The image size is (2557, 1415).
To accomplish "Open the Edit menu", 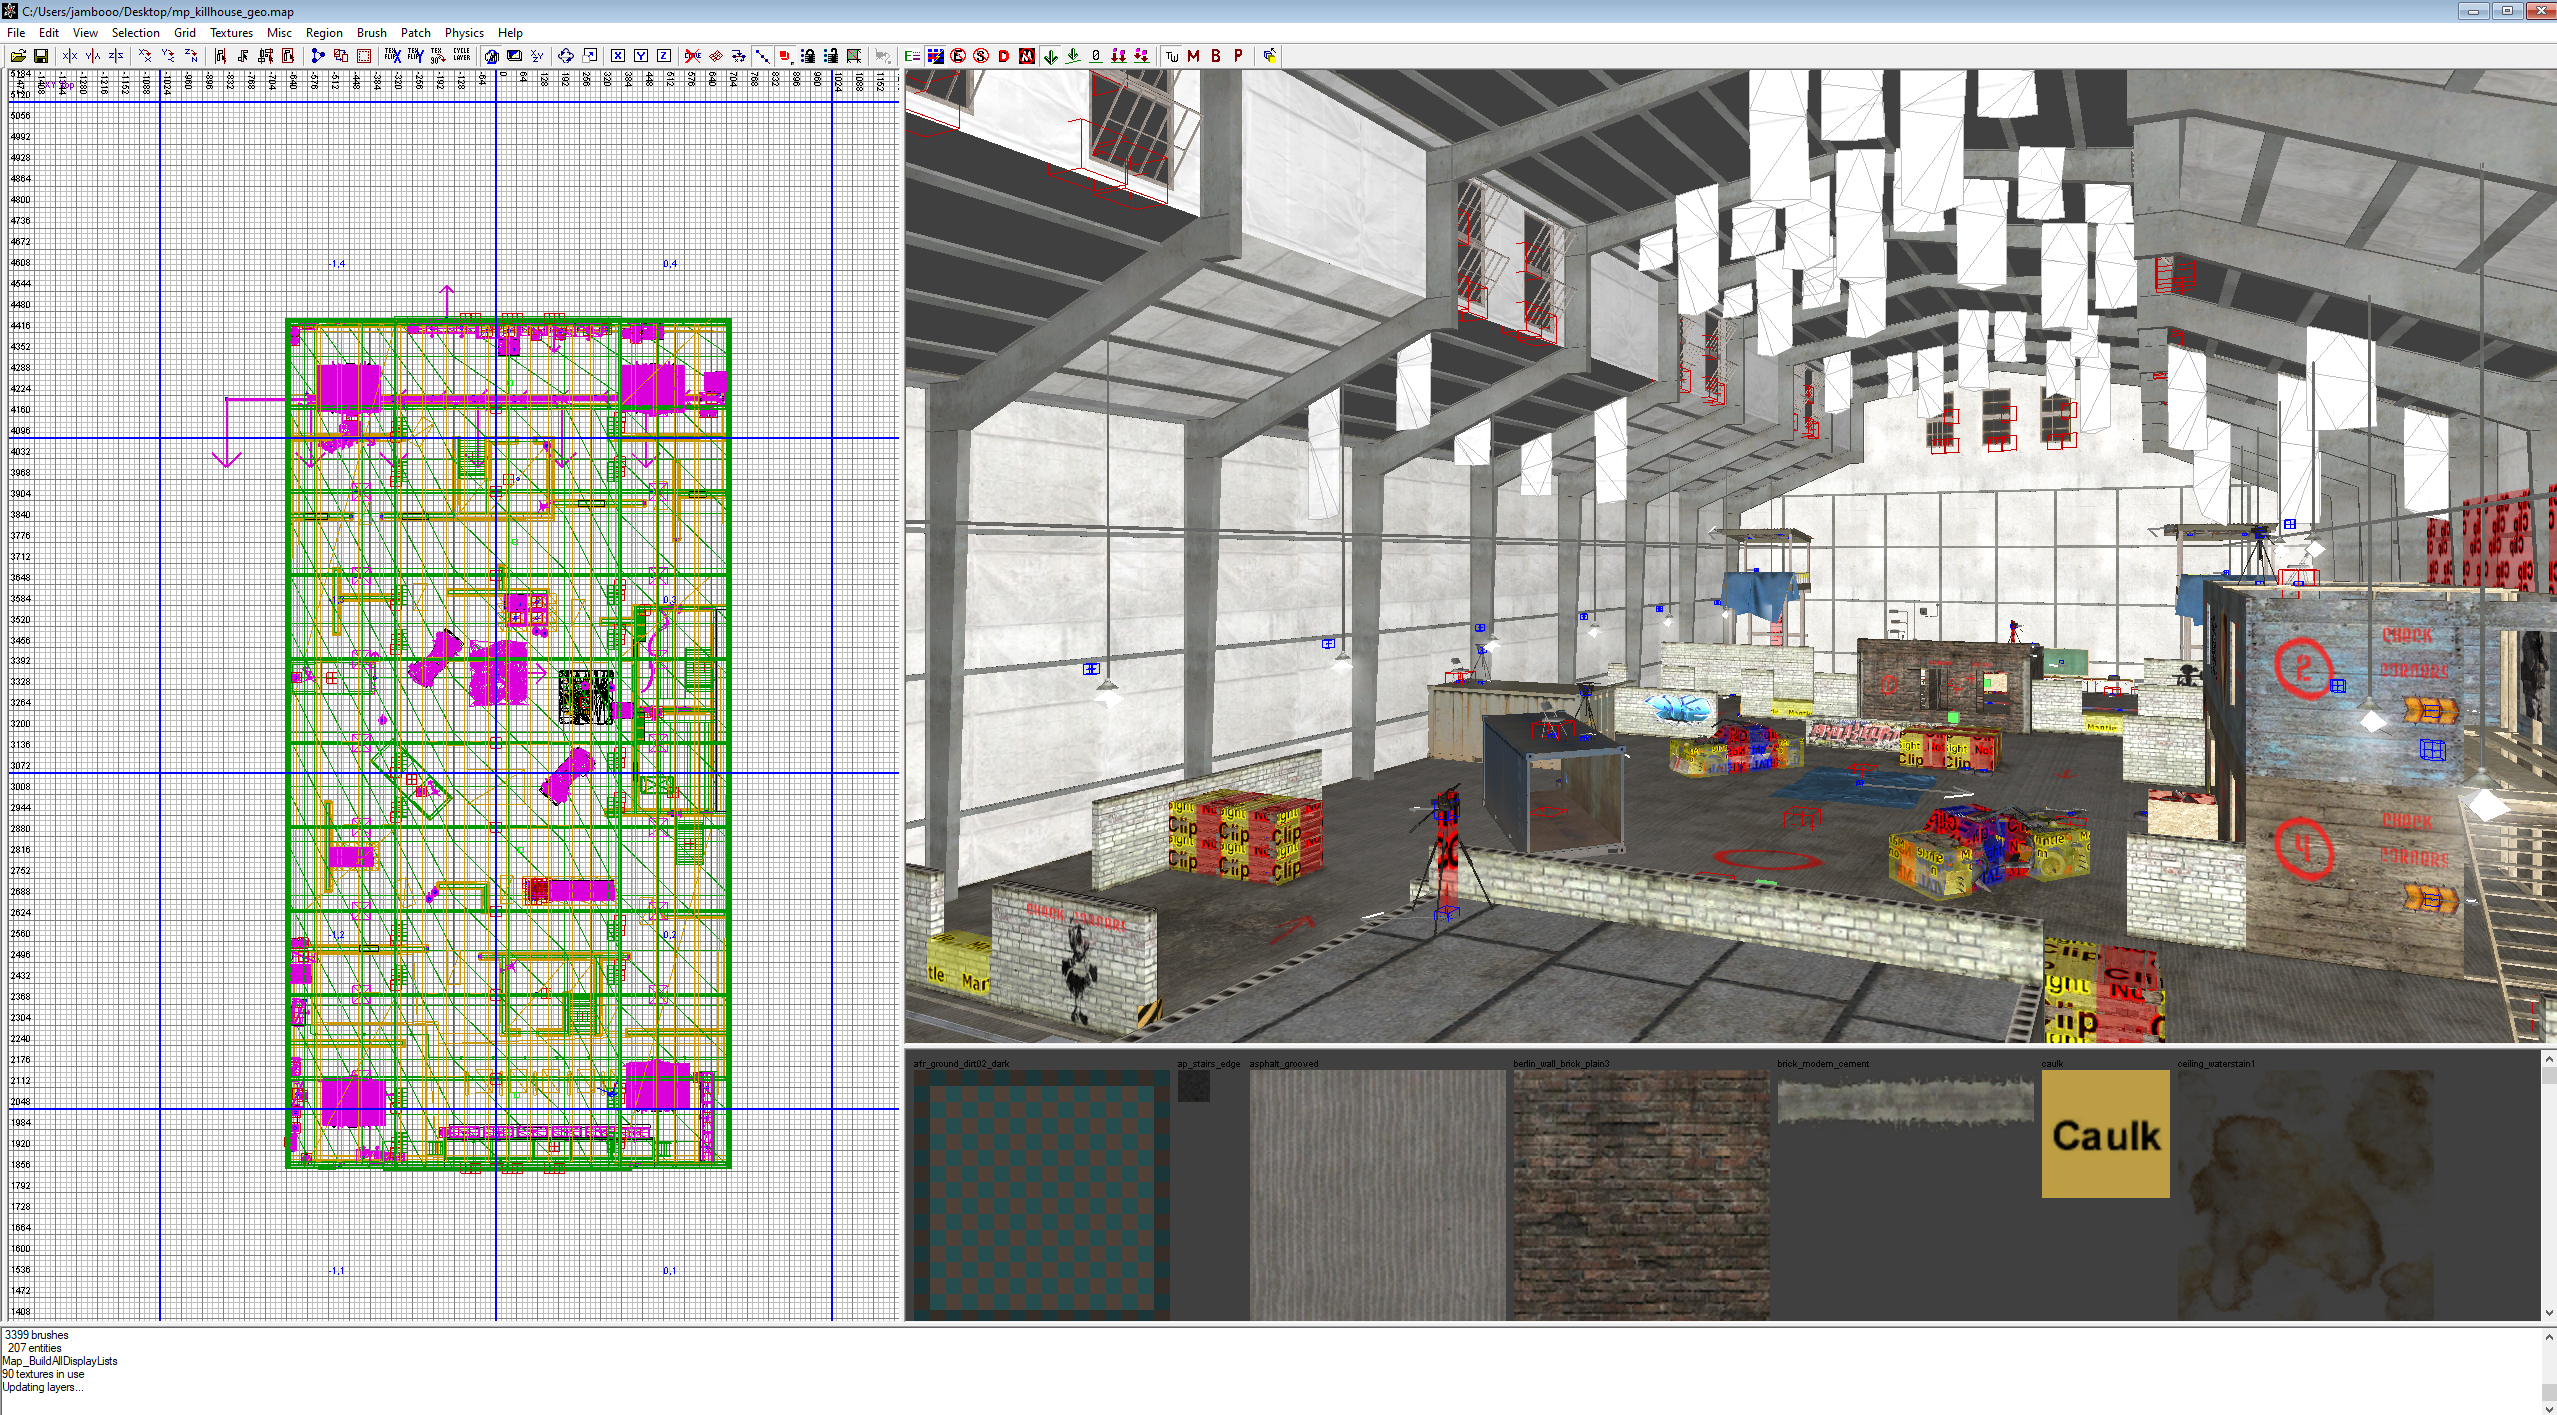I will point(49,33).
